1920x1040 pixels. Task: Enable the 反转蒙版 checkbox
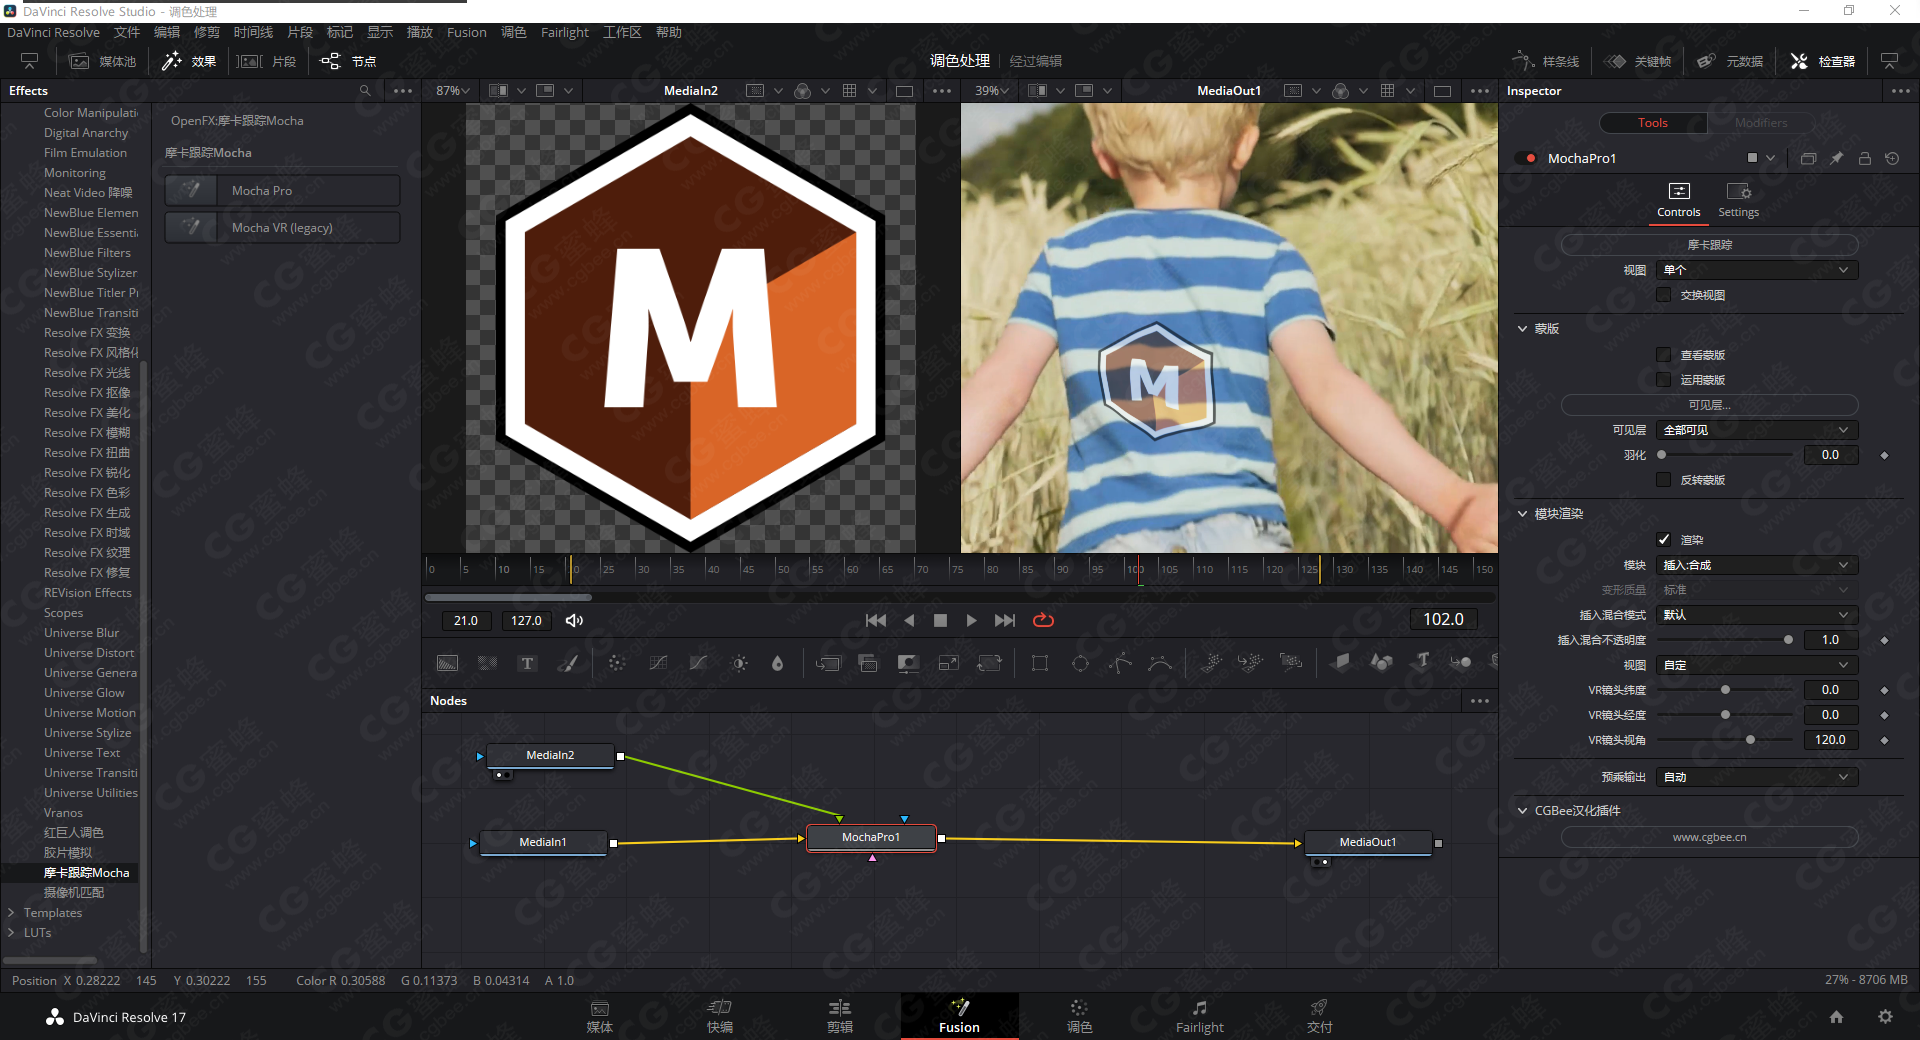point(1664,480)
